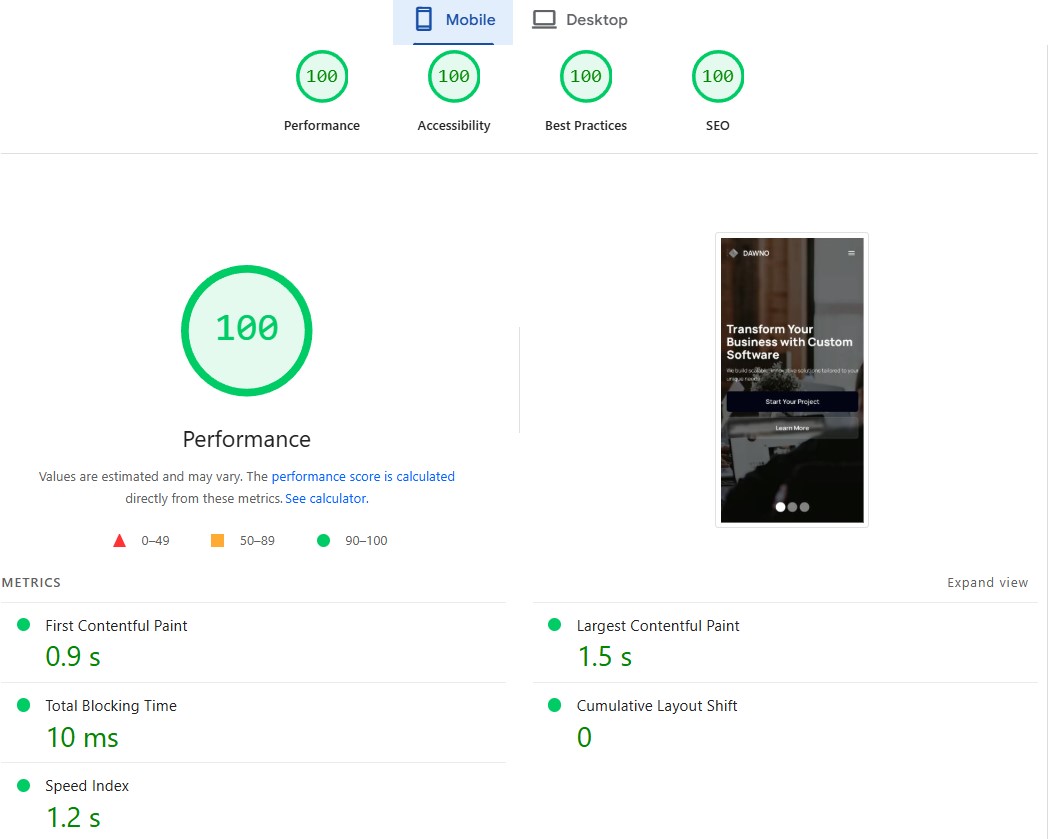Click the orange square legend marker
This screenshot has height=839, width=1050.
tap(217, 540)
